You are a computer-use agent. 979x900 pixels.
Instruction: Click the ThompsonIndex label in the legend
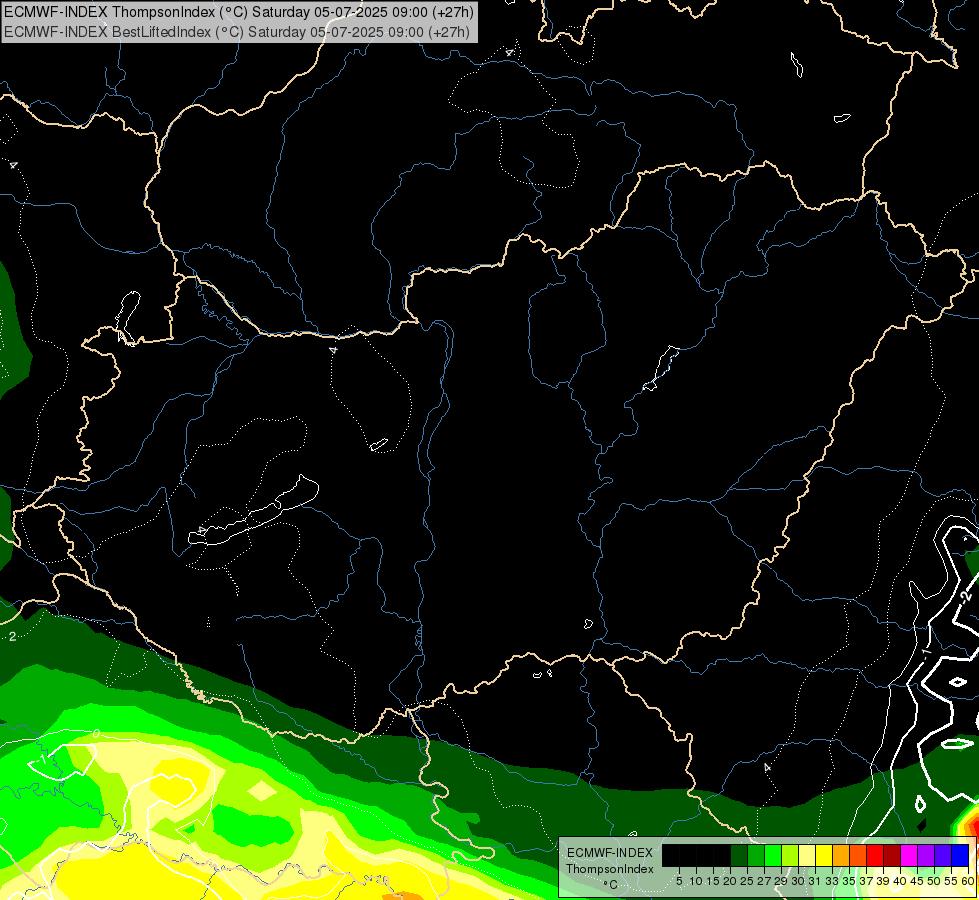tap(609, 869)
